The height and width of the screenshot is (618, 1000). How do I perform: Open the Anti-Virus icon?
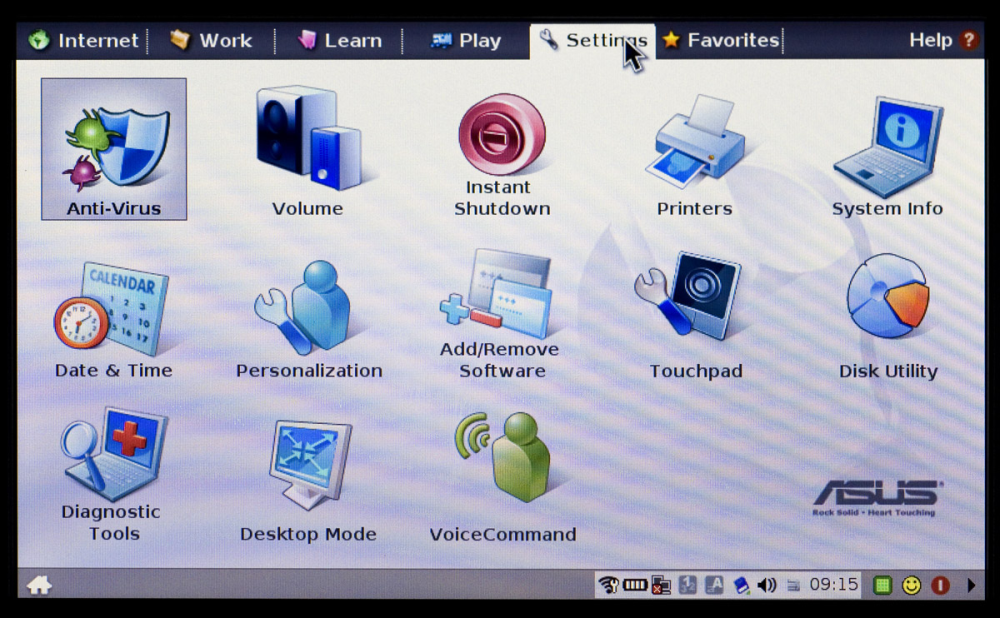click(114, 149)
